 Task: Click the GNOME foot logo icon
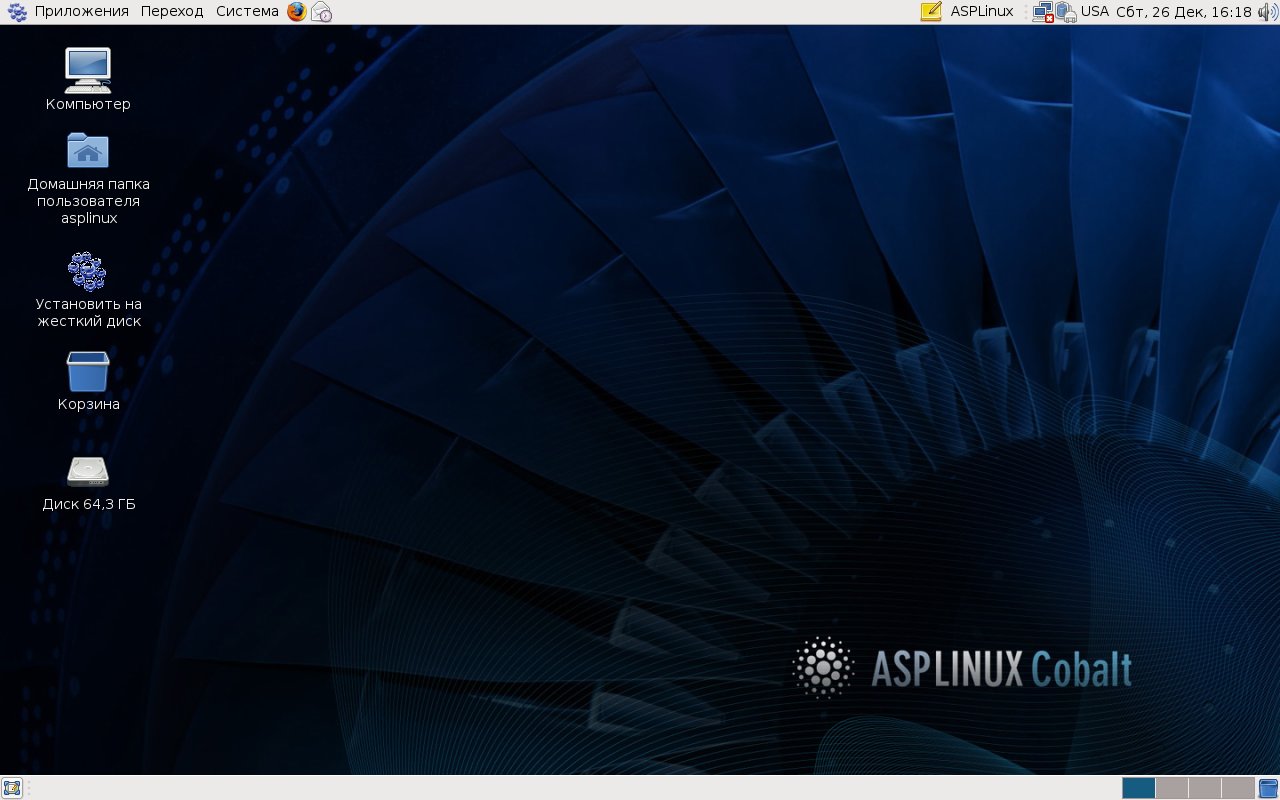pos(17,12)
